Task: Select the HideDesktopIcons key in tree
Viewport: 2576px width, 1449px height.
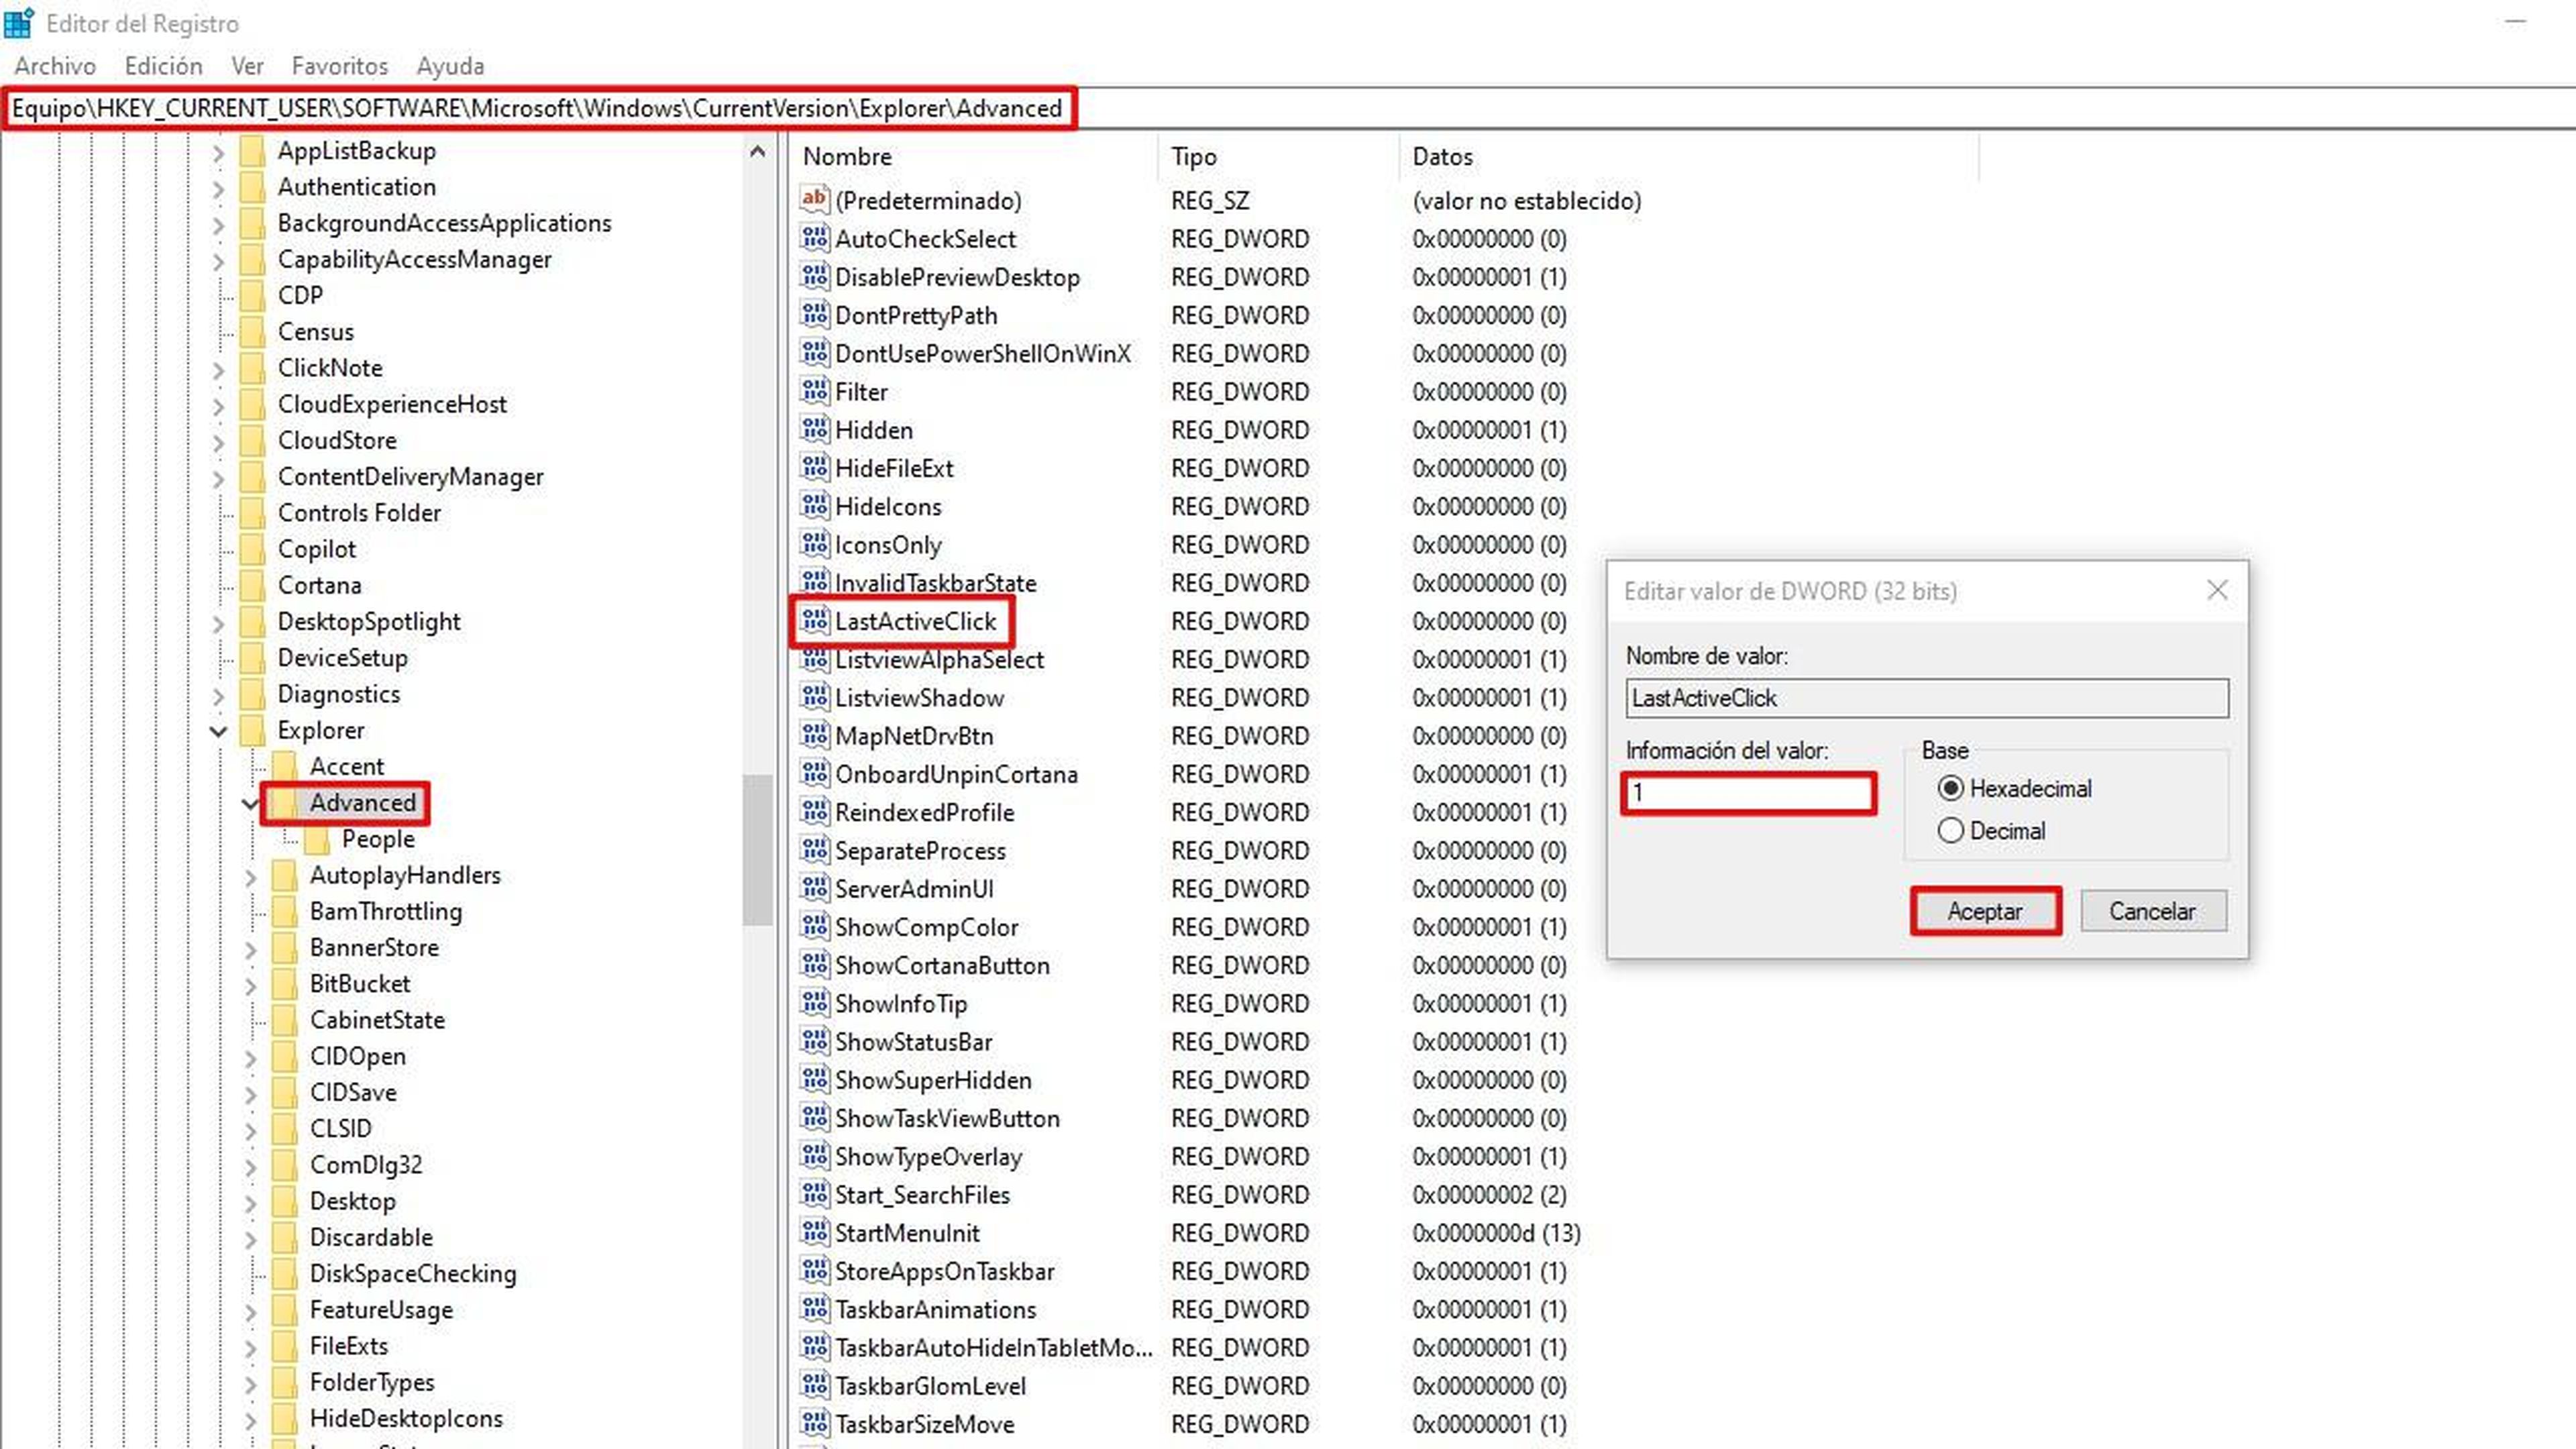Action: click(406, 1419)
